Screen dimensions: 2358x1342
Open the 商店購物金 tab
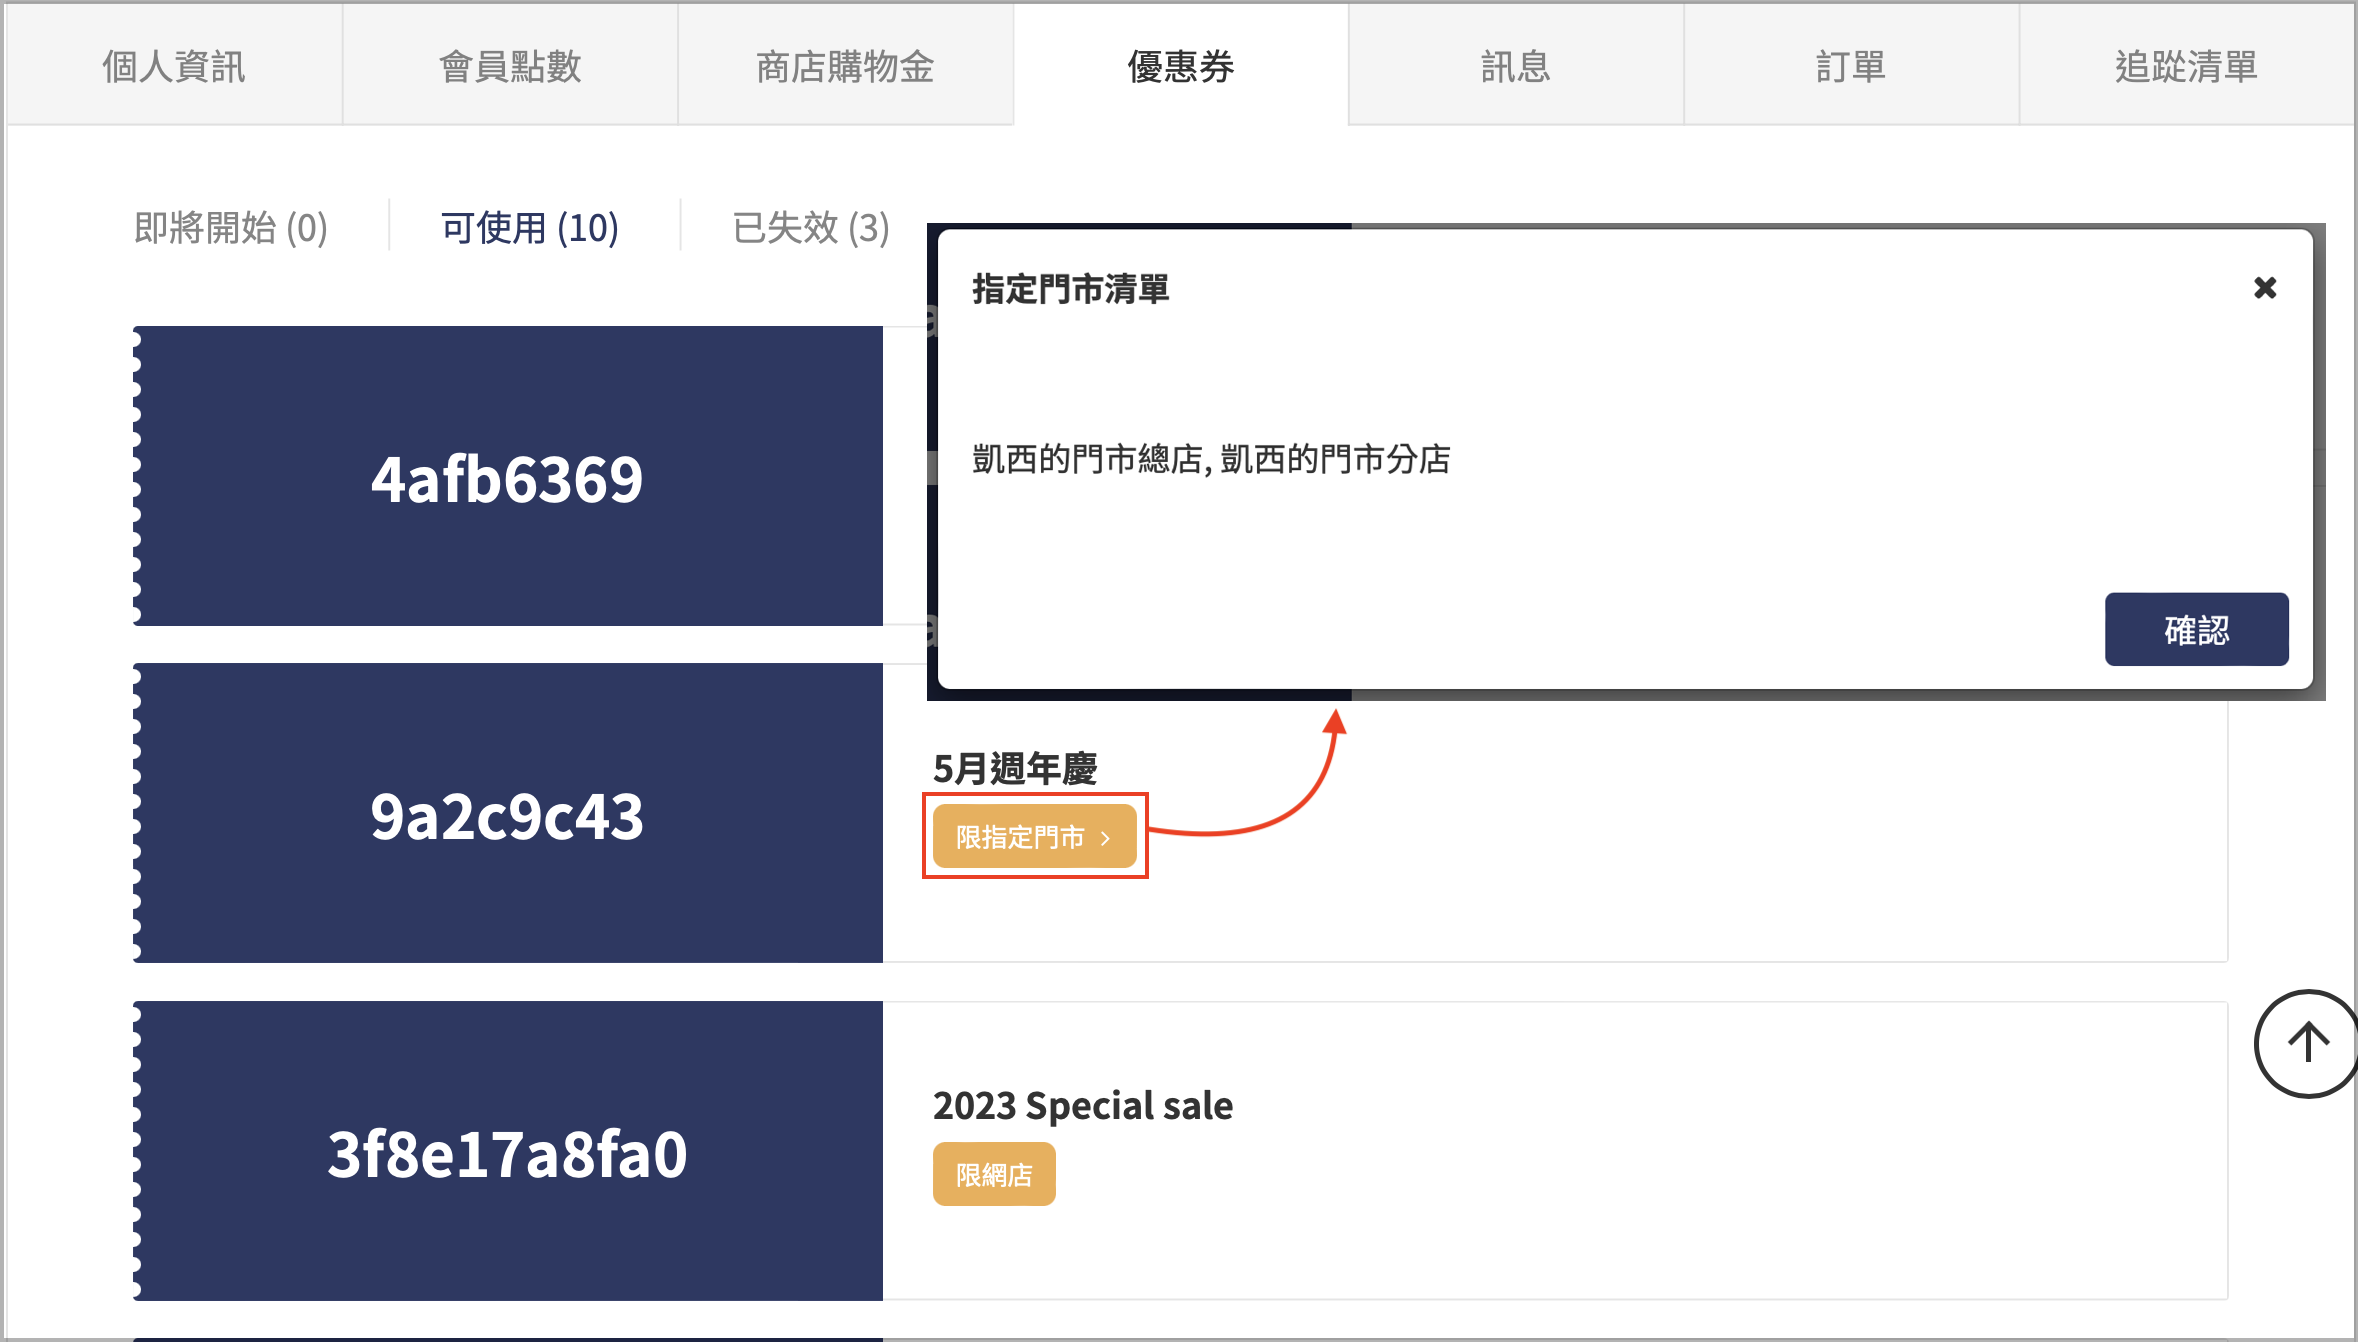pos(845,66)
